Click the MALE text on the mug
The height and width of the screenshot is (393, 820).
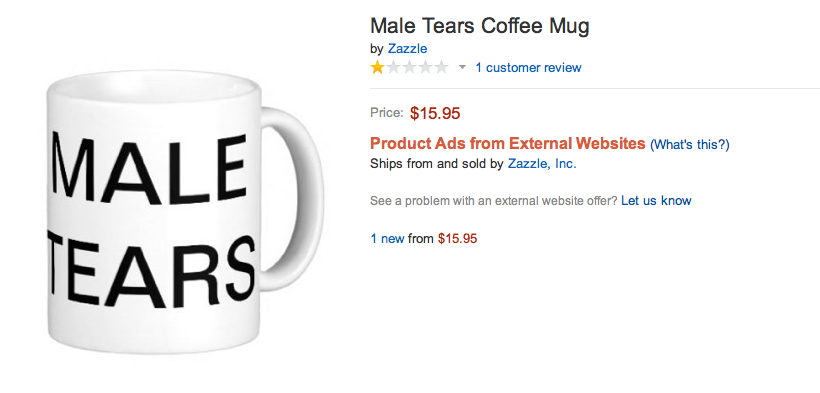click(150, 170)
